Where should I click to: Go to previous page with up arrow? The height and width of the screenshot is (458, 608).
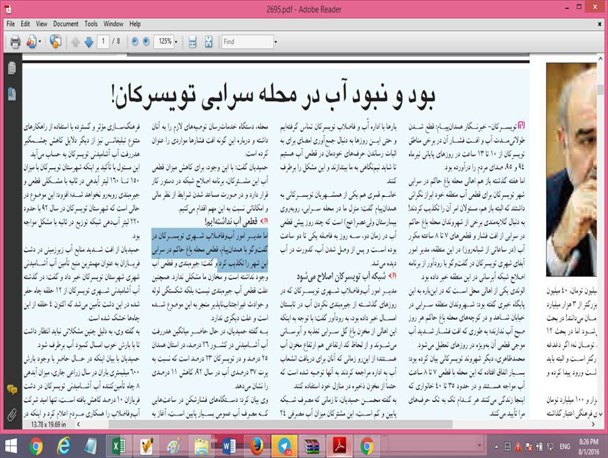coord(76,42)
